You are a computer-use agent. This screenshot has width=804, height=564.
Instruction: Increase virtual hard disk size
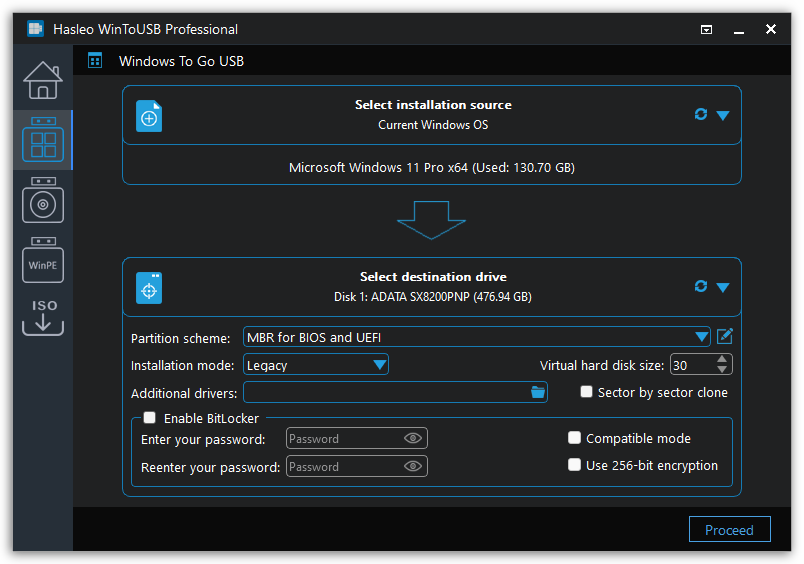pyautogui.click(x=722, y=359)
